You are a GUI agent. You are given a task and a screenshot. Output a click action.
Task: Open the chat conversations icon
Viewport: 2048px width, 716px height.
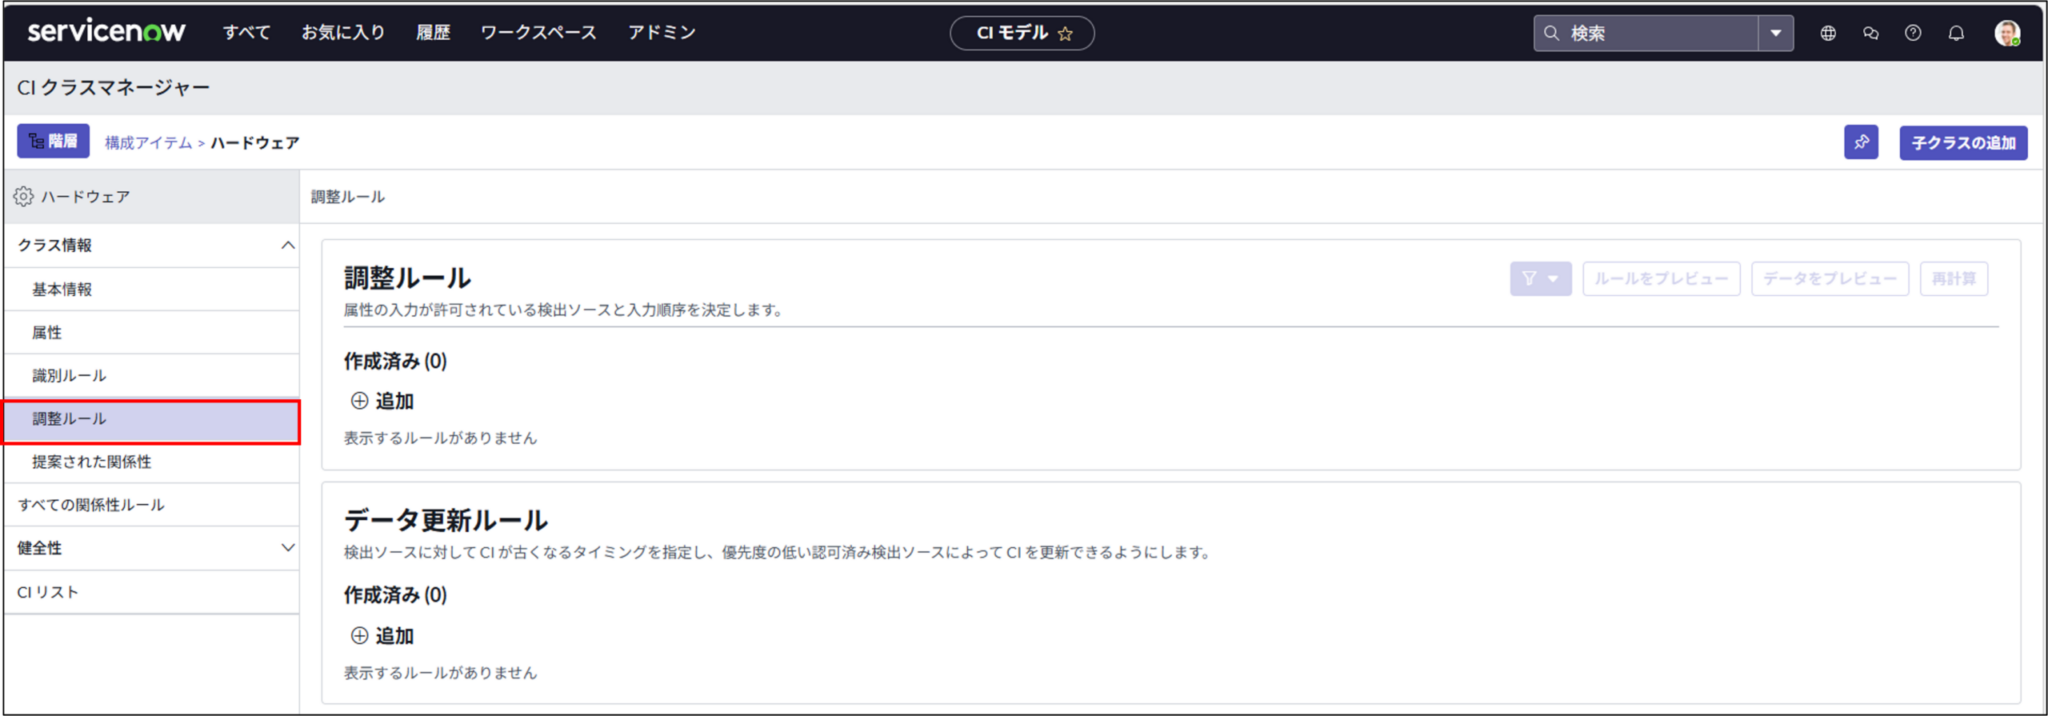pos(1871,33)
